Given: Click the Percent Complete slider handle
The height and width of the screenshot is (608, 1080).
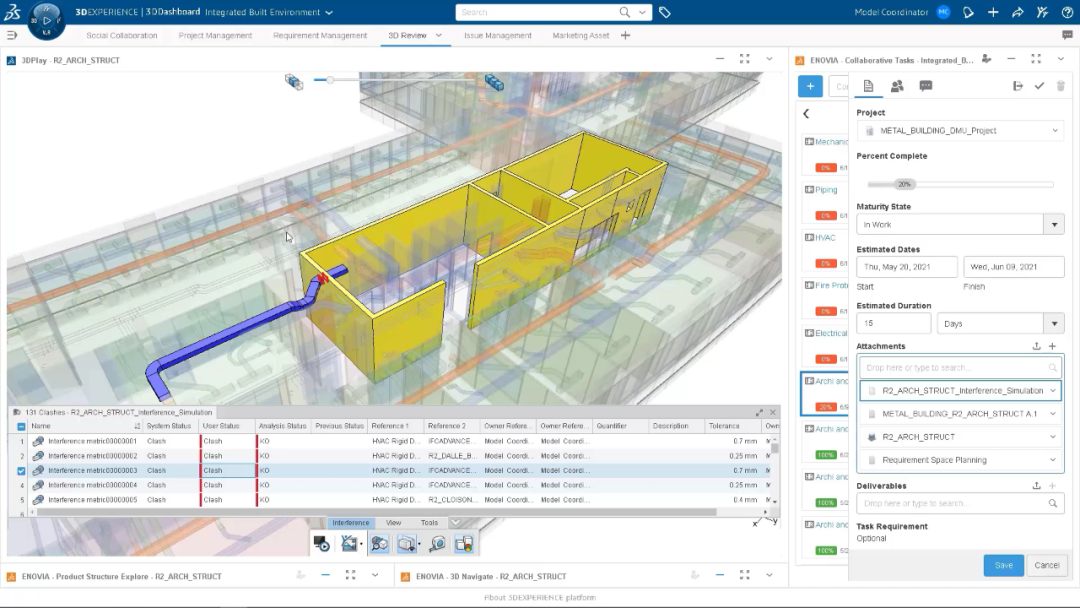Looking at the screenshot, I should [x=905, y=184].
